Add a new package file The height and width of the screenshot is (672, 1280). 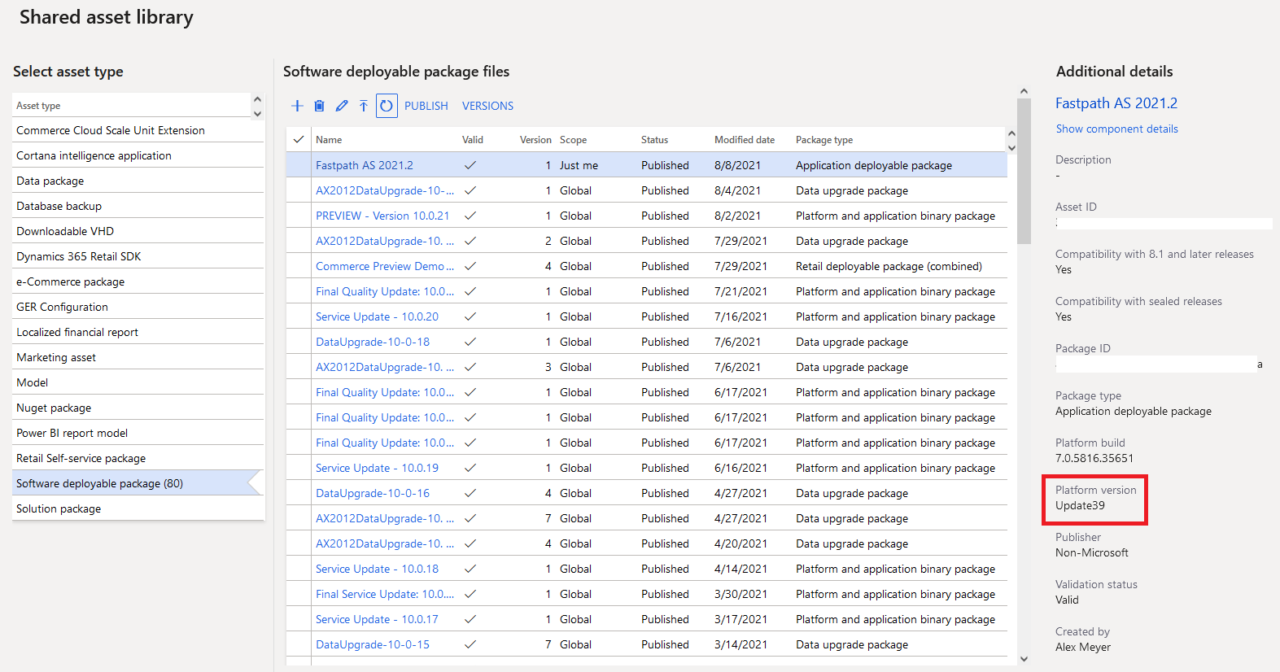[297, 105]
